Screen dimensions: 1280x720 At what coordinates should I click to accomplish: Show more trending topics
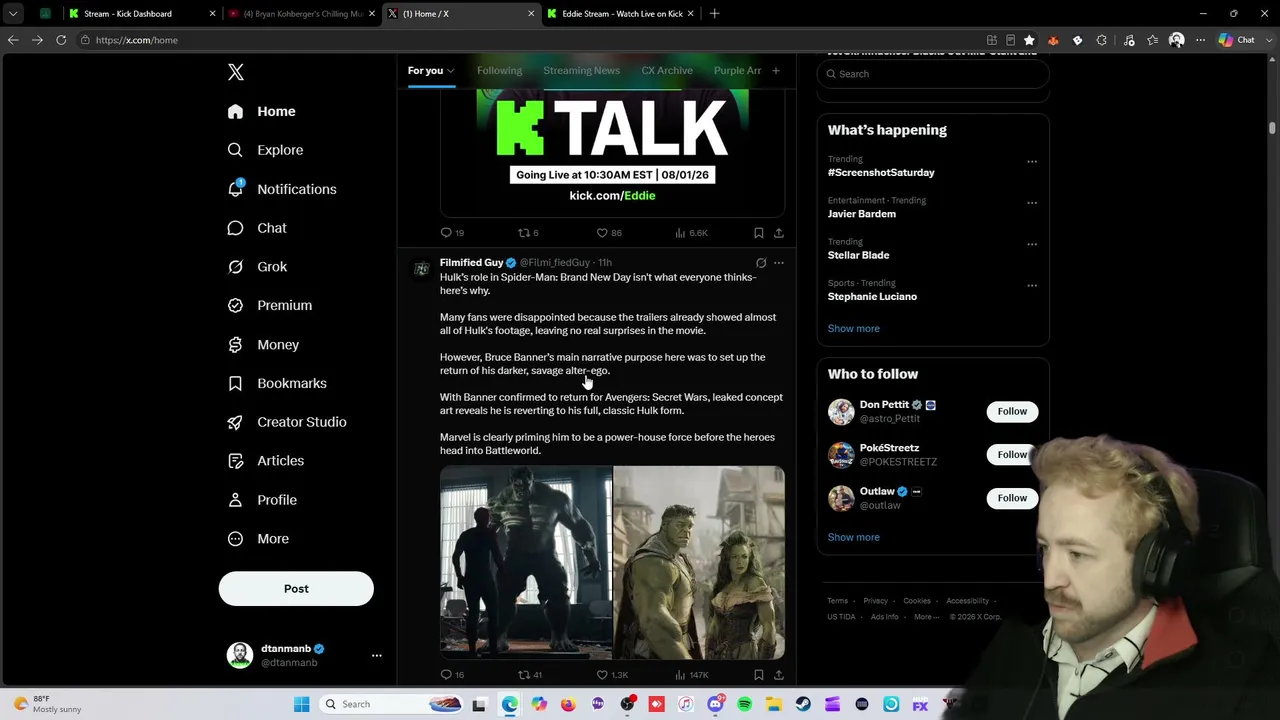pos(853,328)
